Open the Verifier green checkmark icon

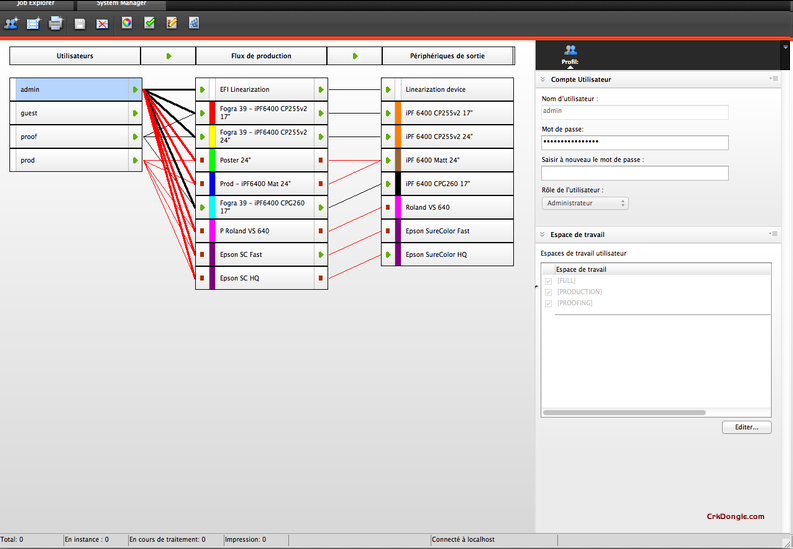149,23
